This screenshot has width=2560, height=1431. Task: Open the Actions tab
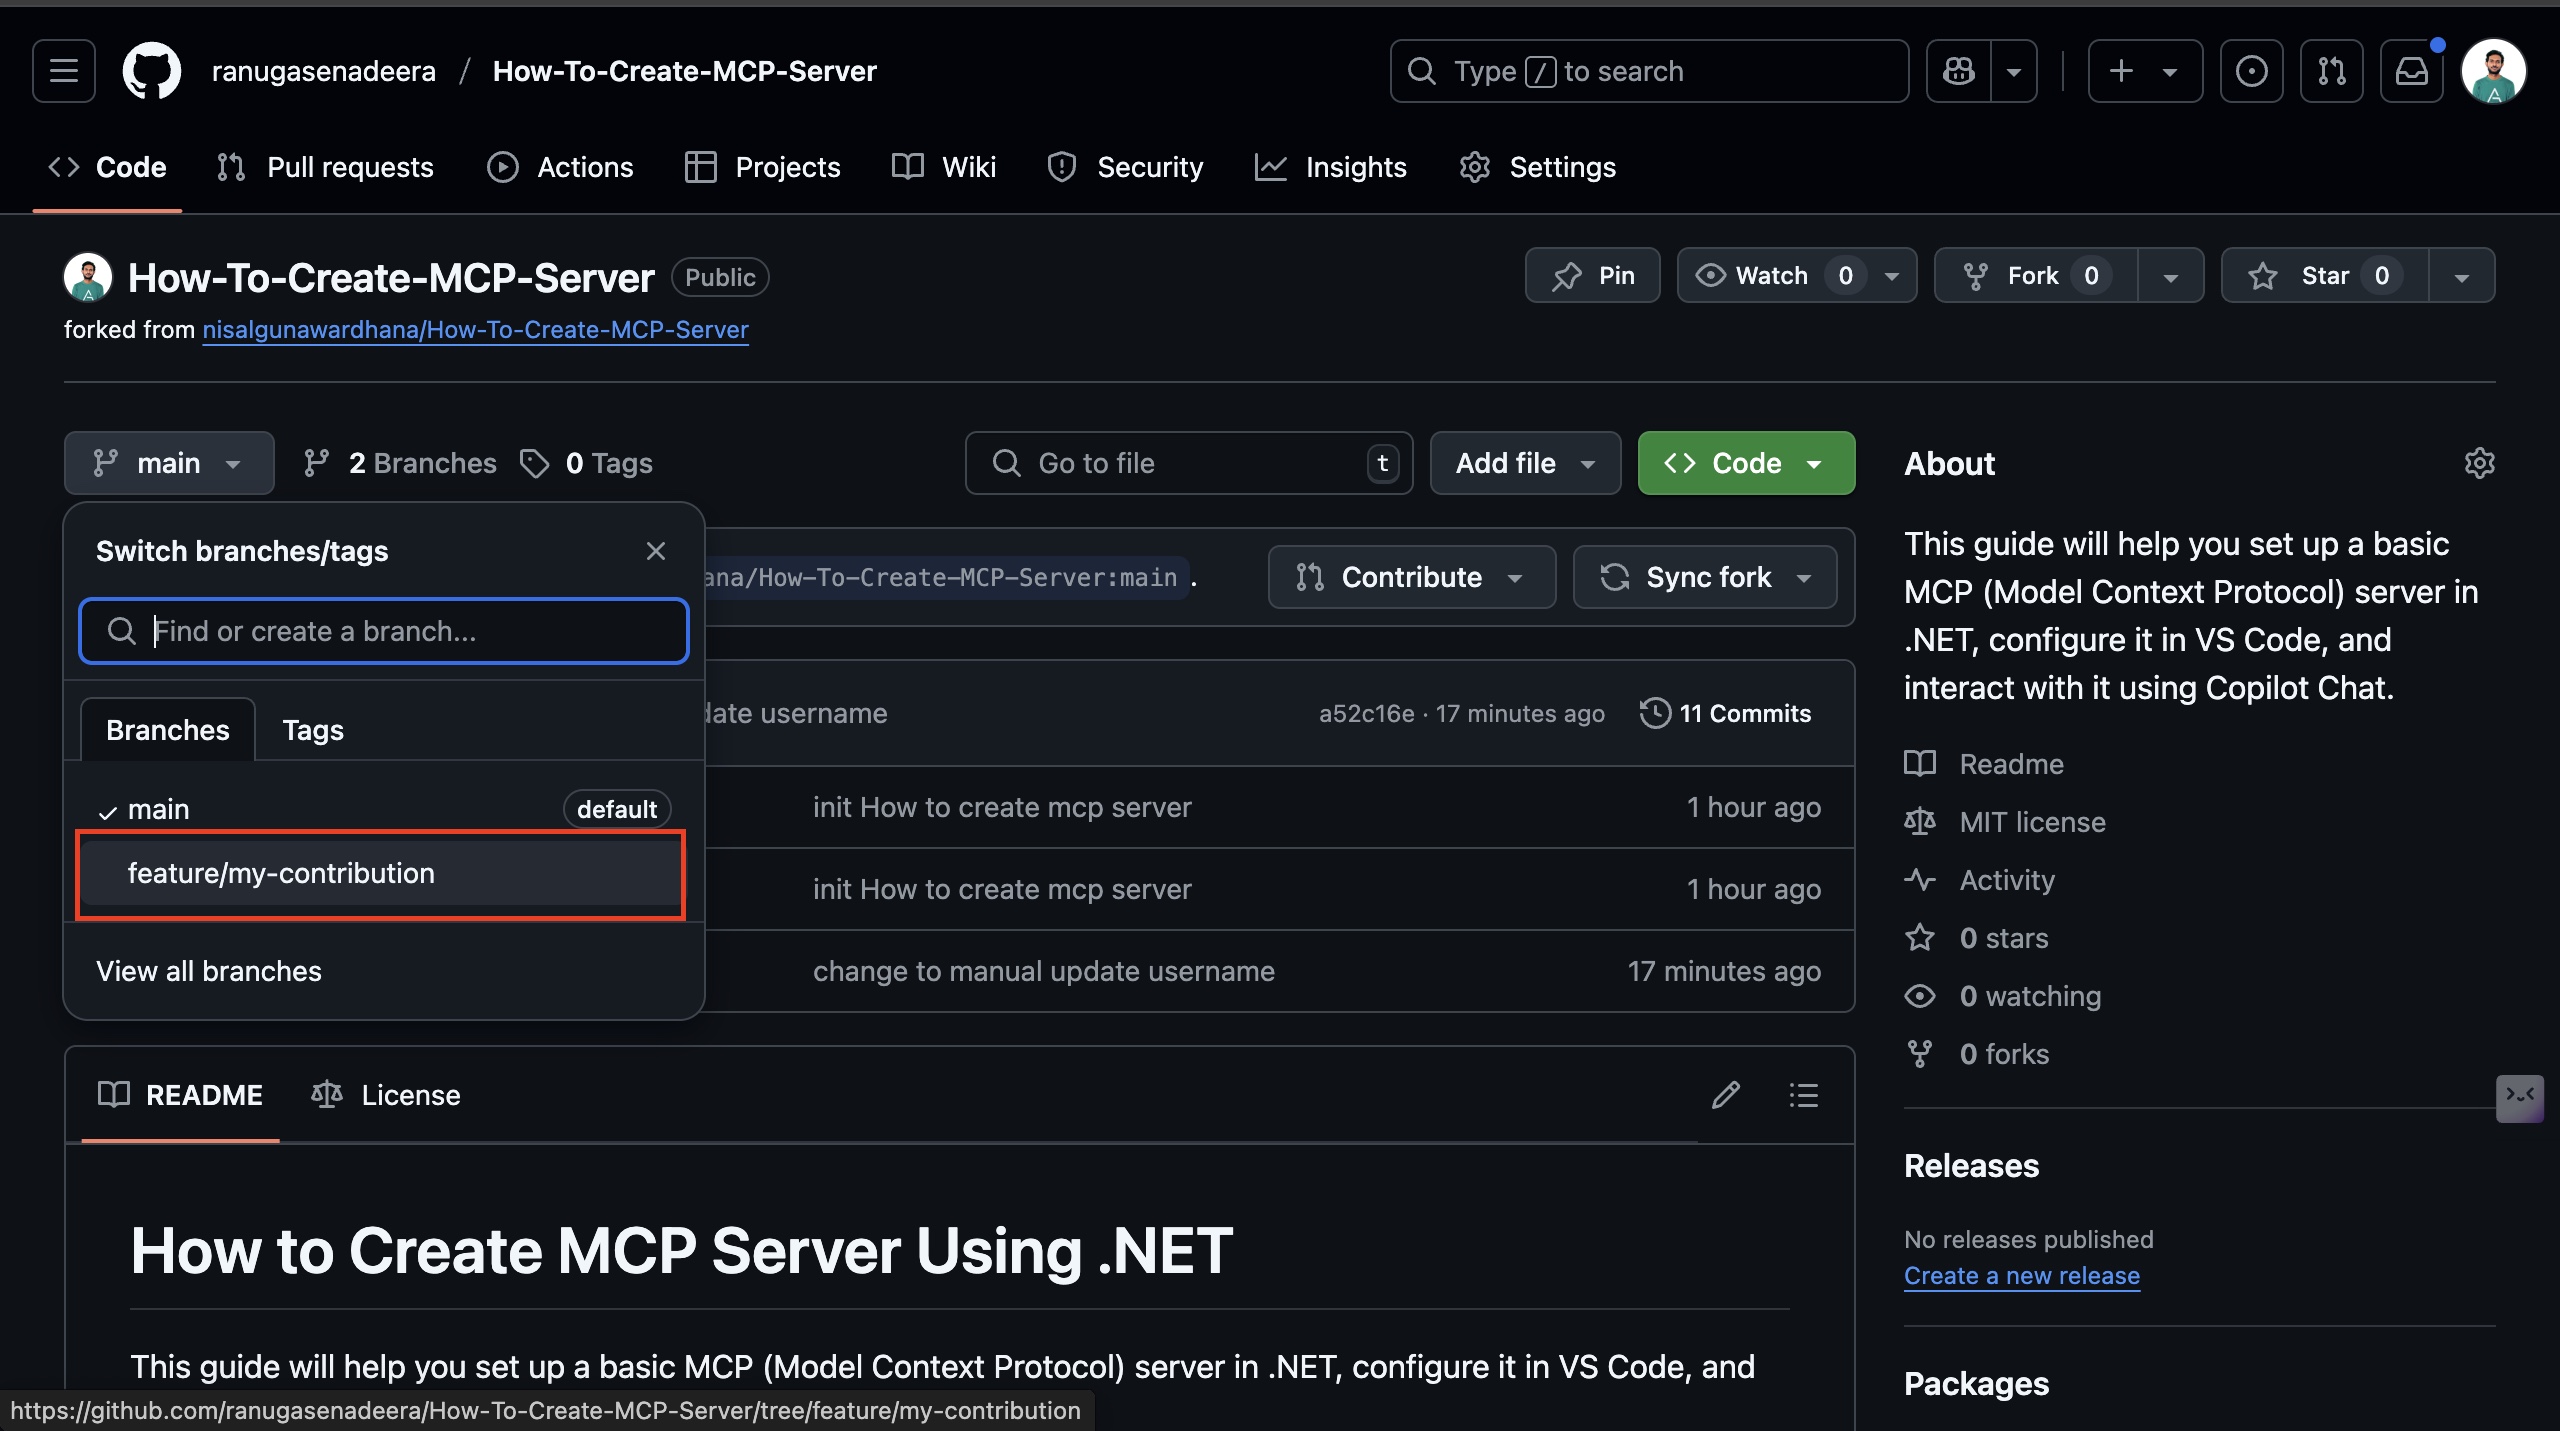pos(560,167)
